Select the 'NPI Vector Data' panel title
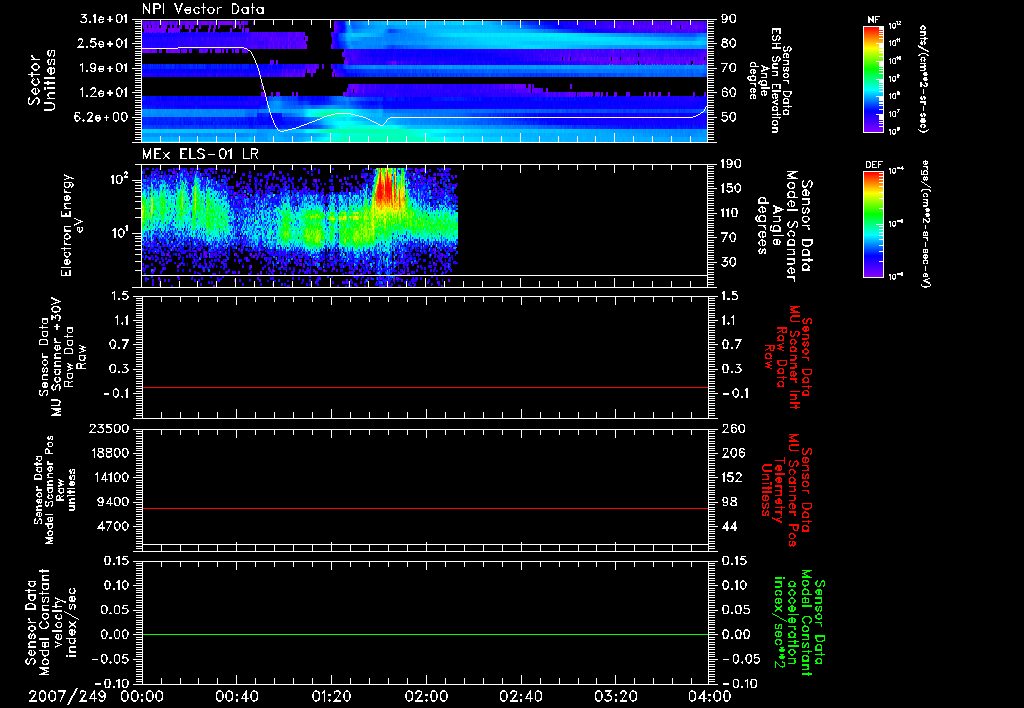 (x=203, y=9)
